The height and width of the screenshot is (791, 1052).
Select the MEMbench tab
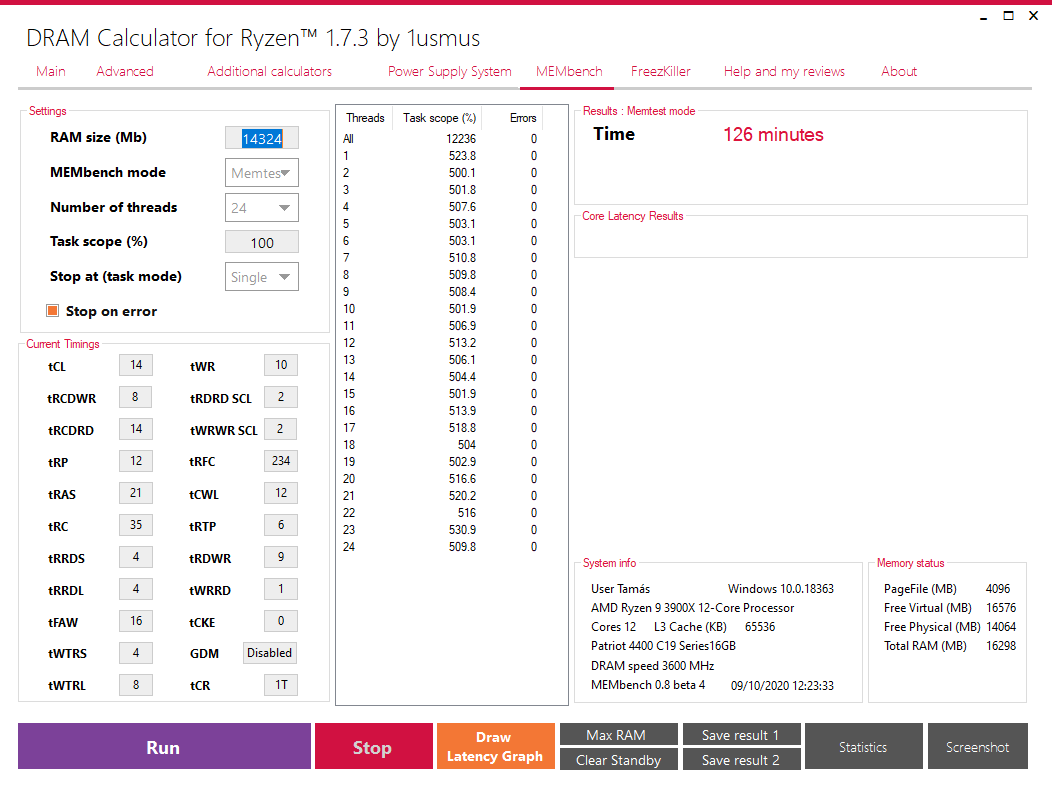pos(569,72)
